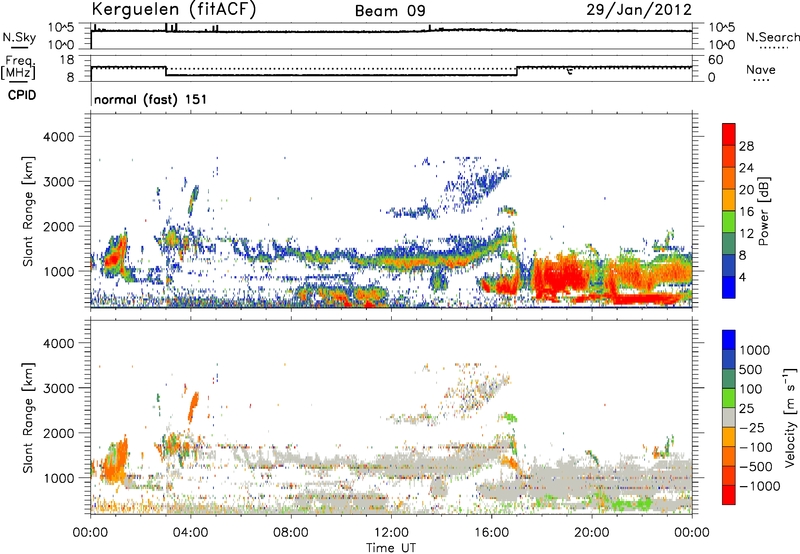Click the '-1000' tick on the velocity colorbar
Screen dimensions: 800x554
tap(759, 486)
